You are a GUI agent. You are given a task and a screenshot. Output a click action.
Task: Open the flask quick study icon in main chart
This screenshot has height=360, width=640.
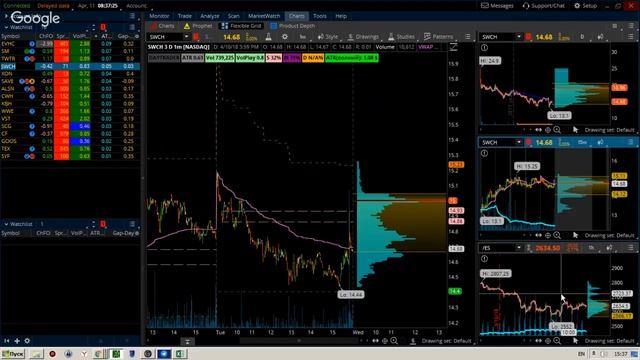[x=268, y=37]
